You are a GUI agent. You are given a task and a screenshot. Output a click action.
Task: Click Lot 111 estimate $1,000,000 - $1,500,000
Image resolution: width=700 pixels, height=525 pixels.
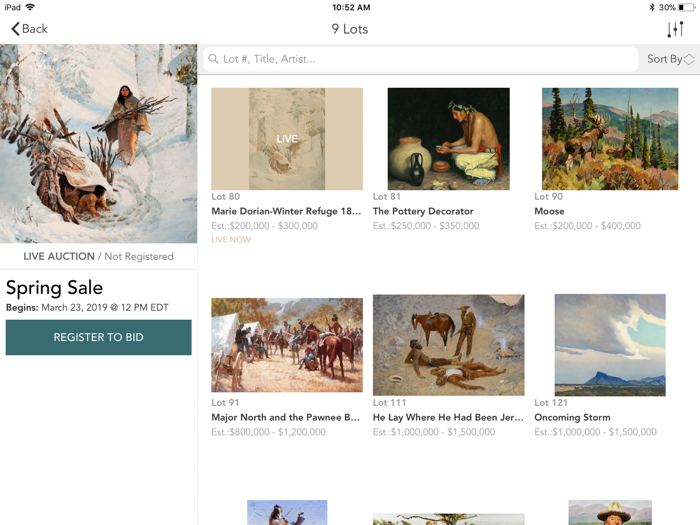434,432
